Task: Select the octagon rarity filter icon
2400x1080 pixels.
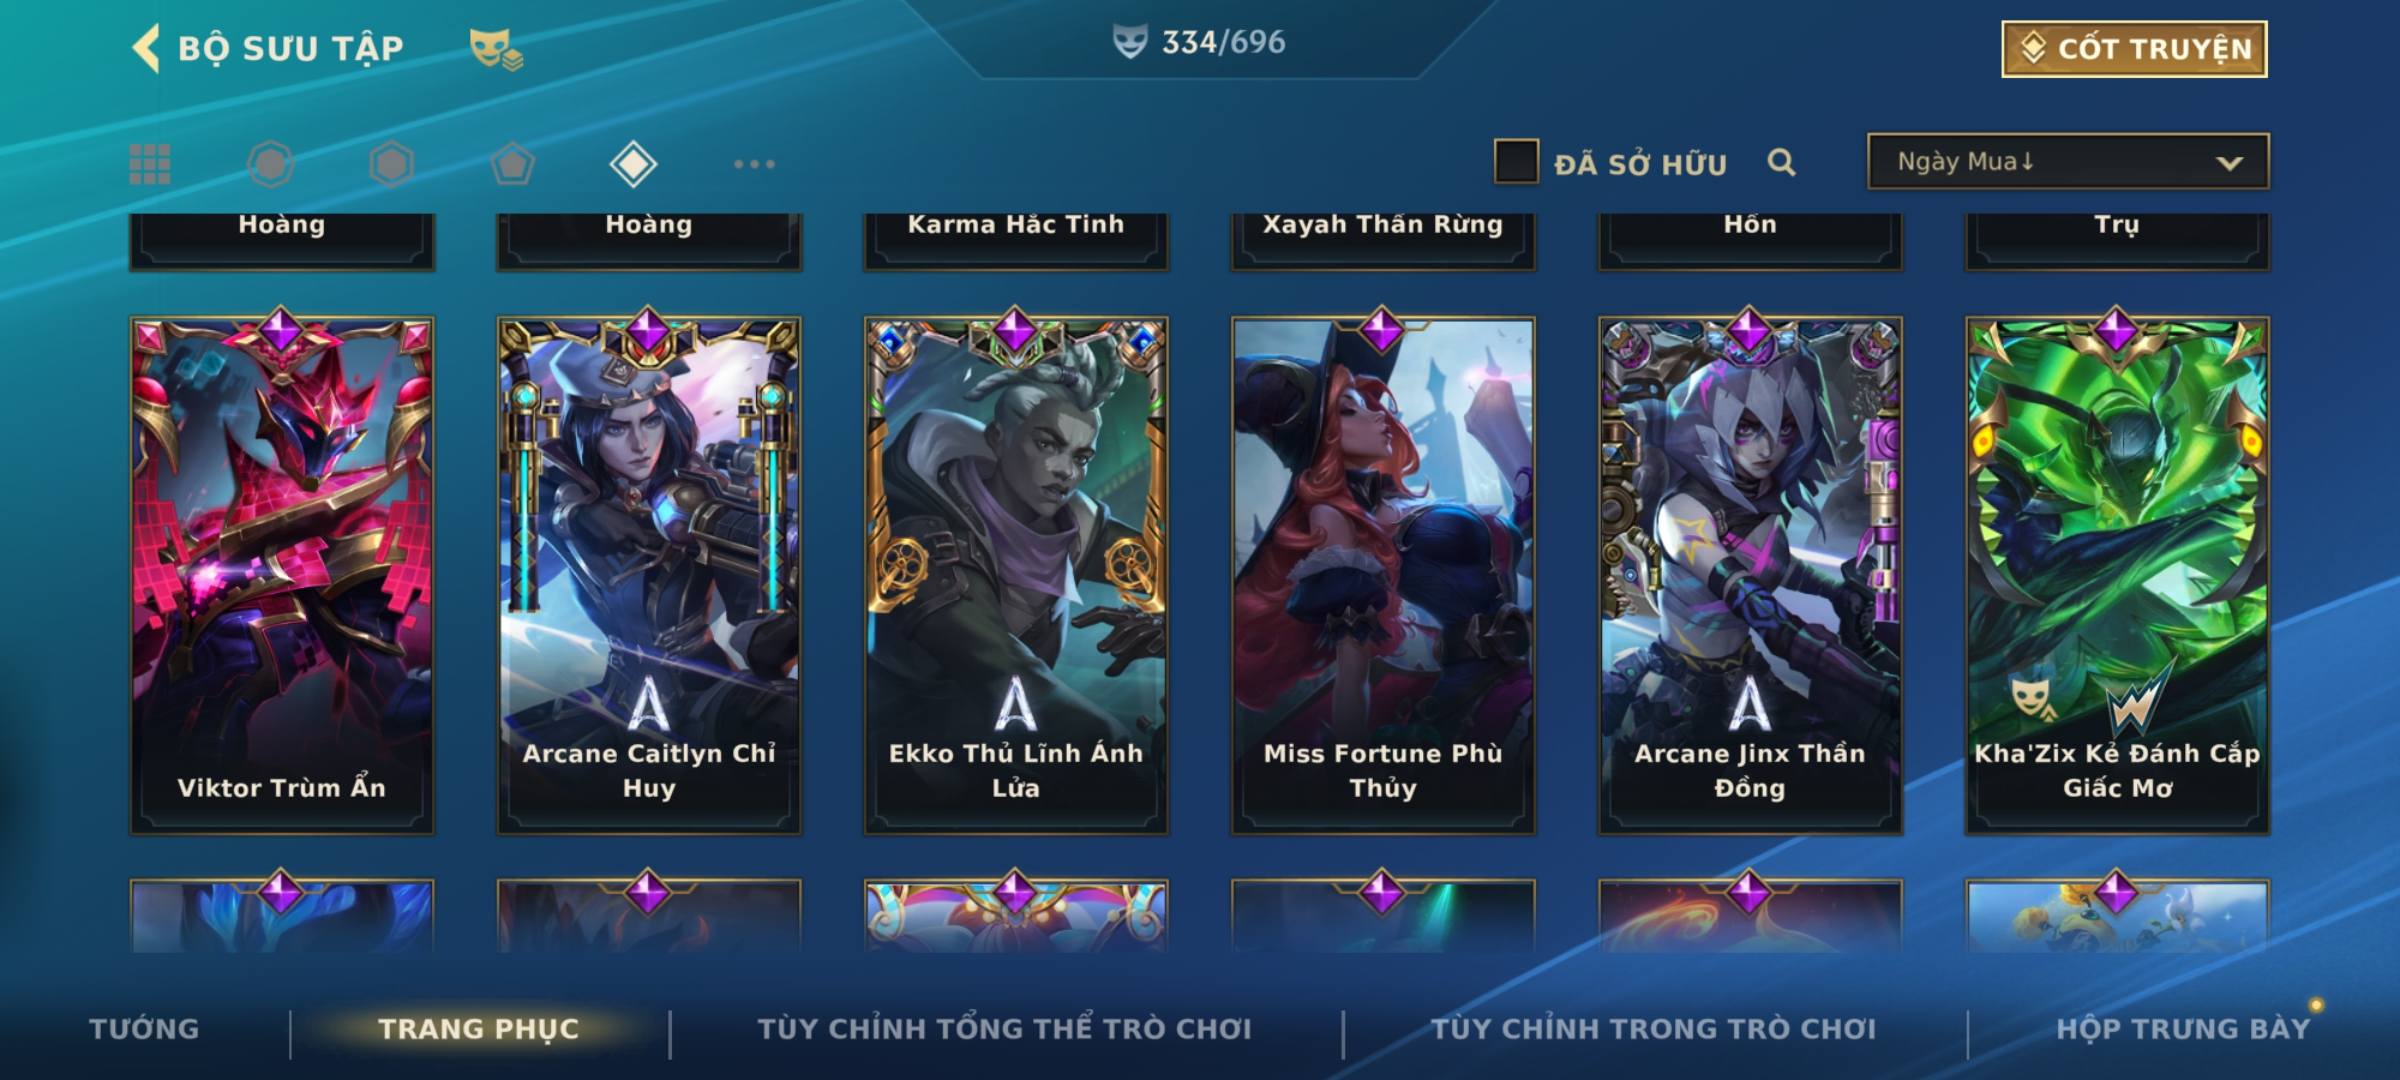Action: coord(270,164)
